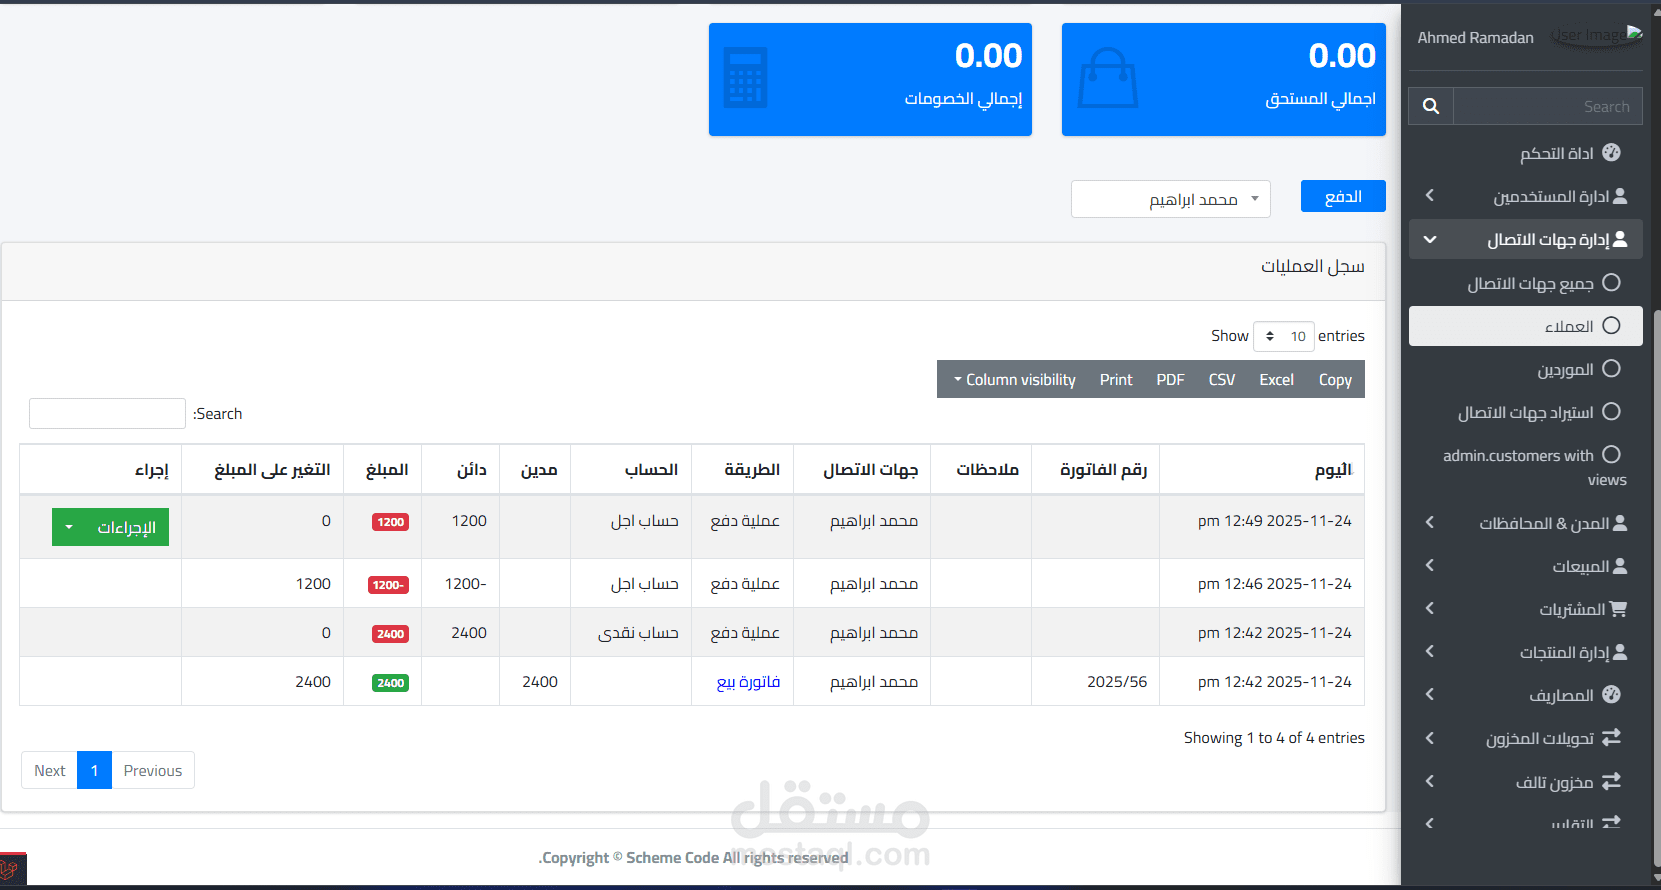
Task: Click the shopping bag icon on اجمالي المستحق card
Action: (x=1108, y=78)
